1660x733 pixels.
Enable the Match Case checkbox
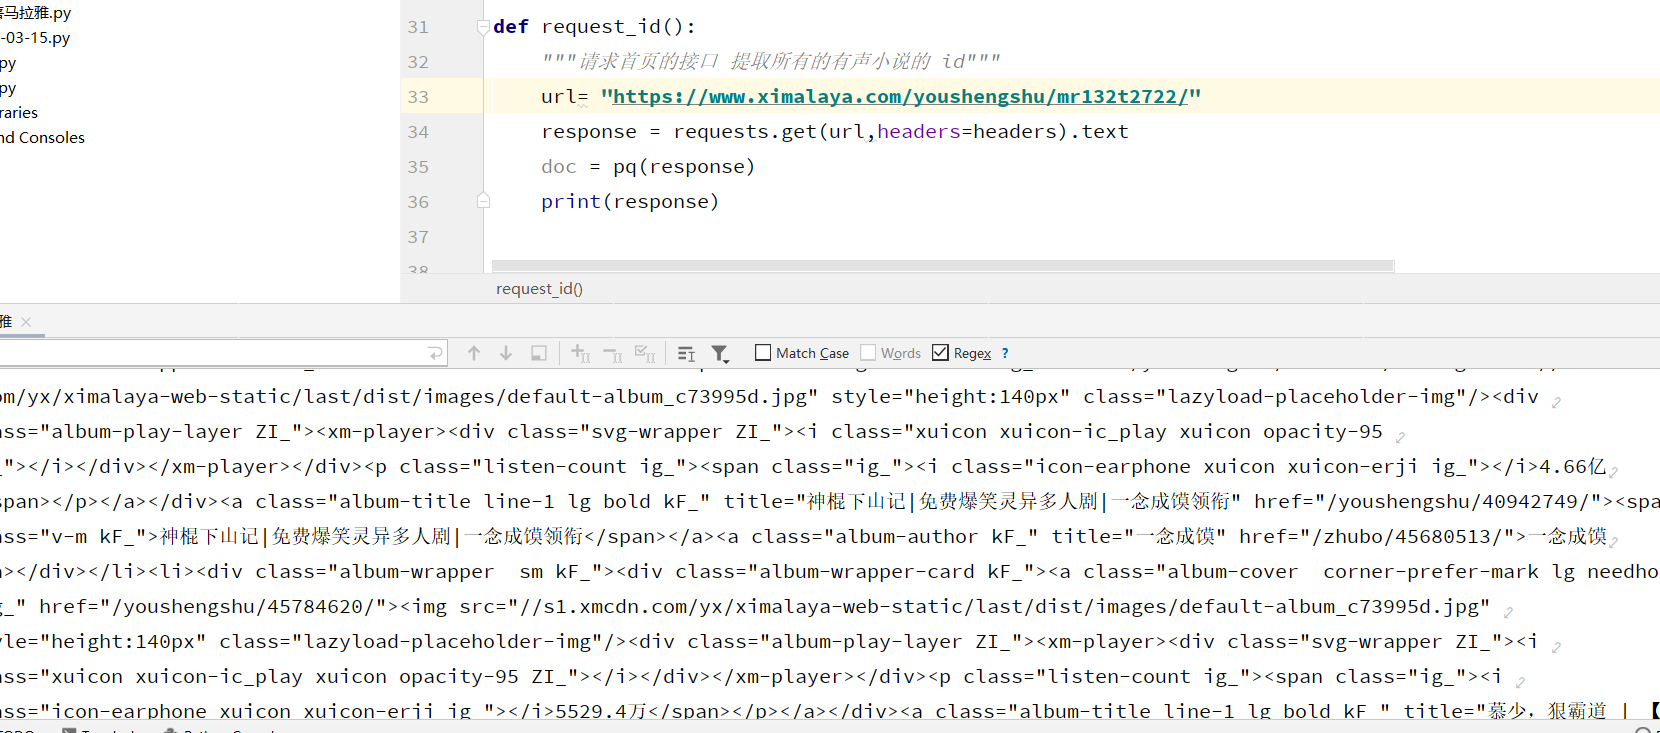763,352
